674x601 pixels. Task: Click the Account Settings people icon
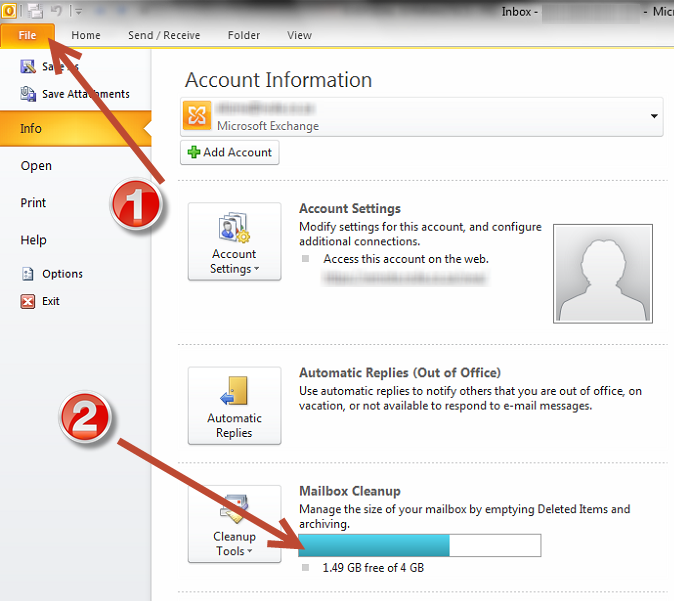pyautogui.click(x=234, y=227)
